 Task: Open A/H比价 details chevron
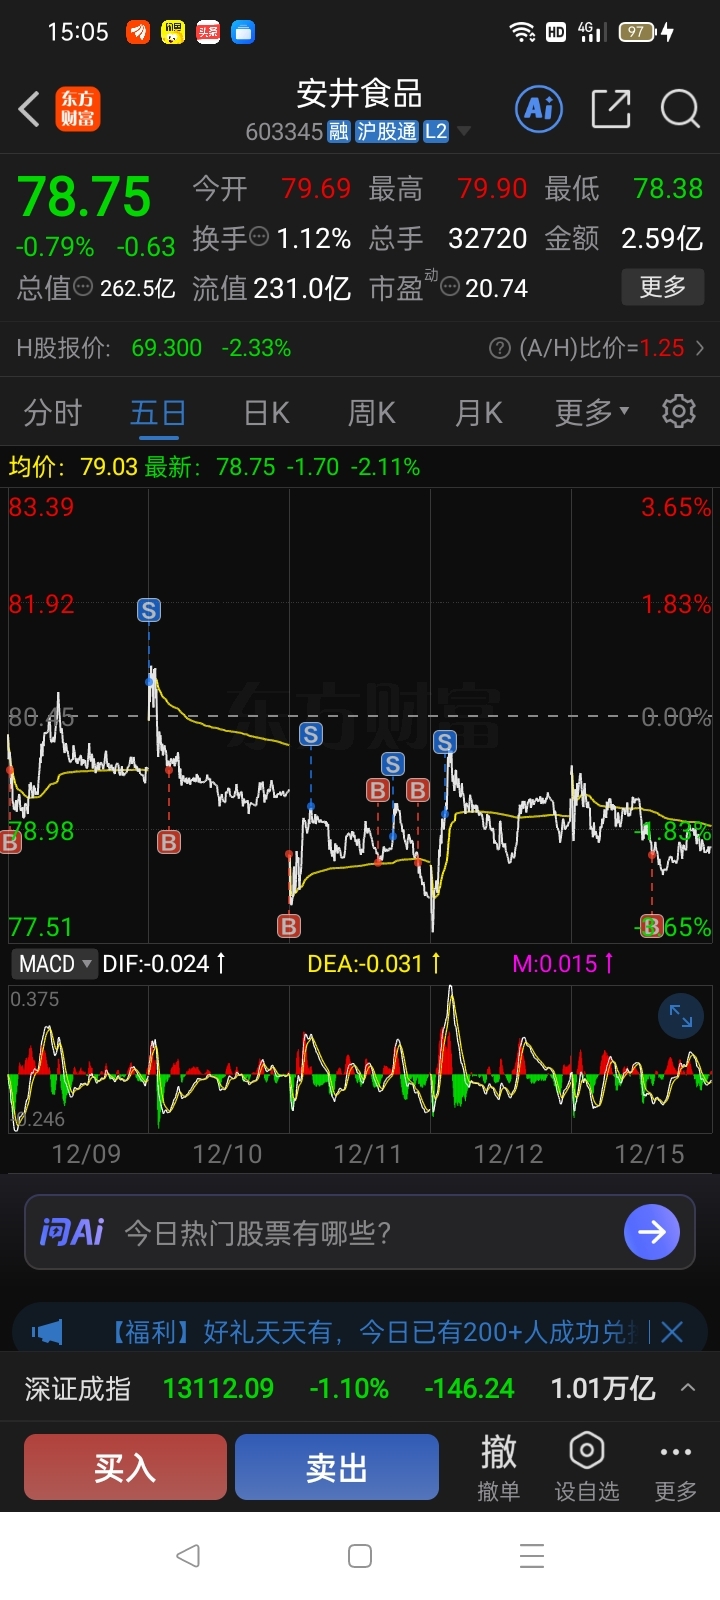(699, 348)
